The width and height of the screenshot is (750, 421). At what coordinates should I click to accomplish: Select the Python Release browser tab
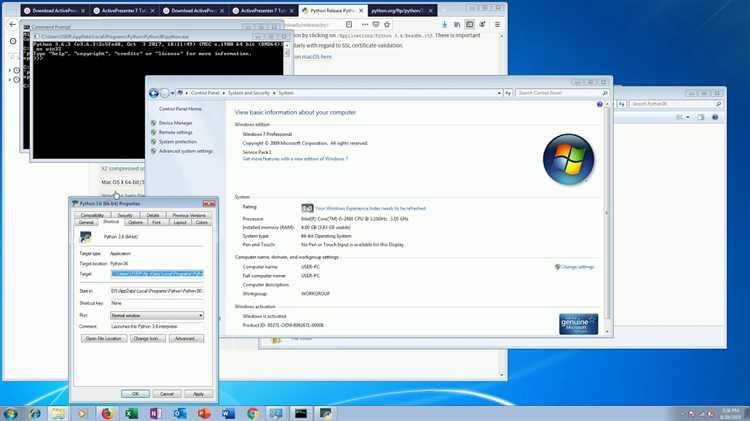pyautogui.click(x=332, y=10)
